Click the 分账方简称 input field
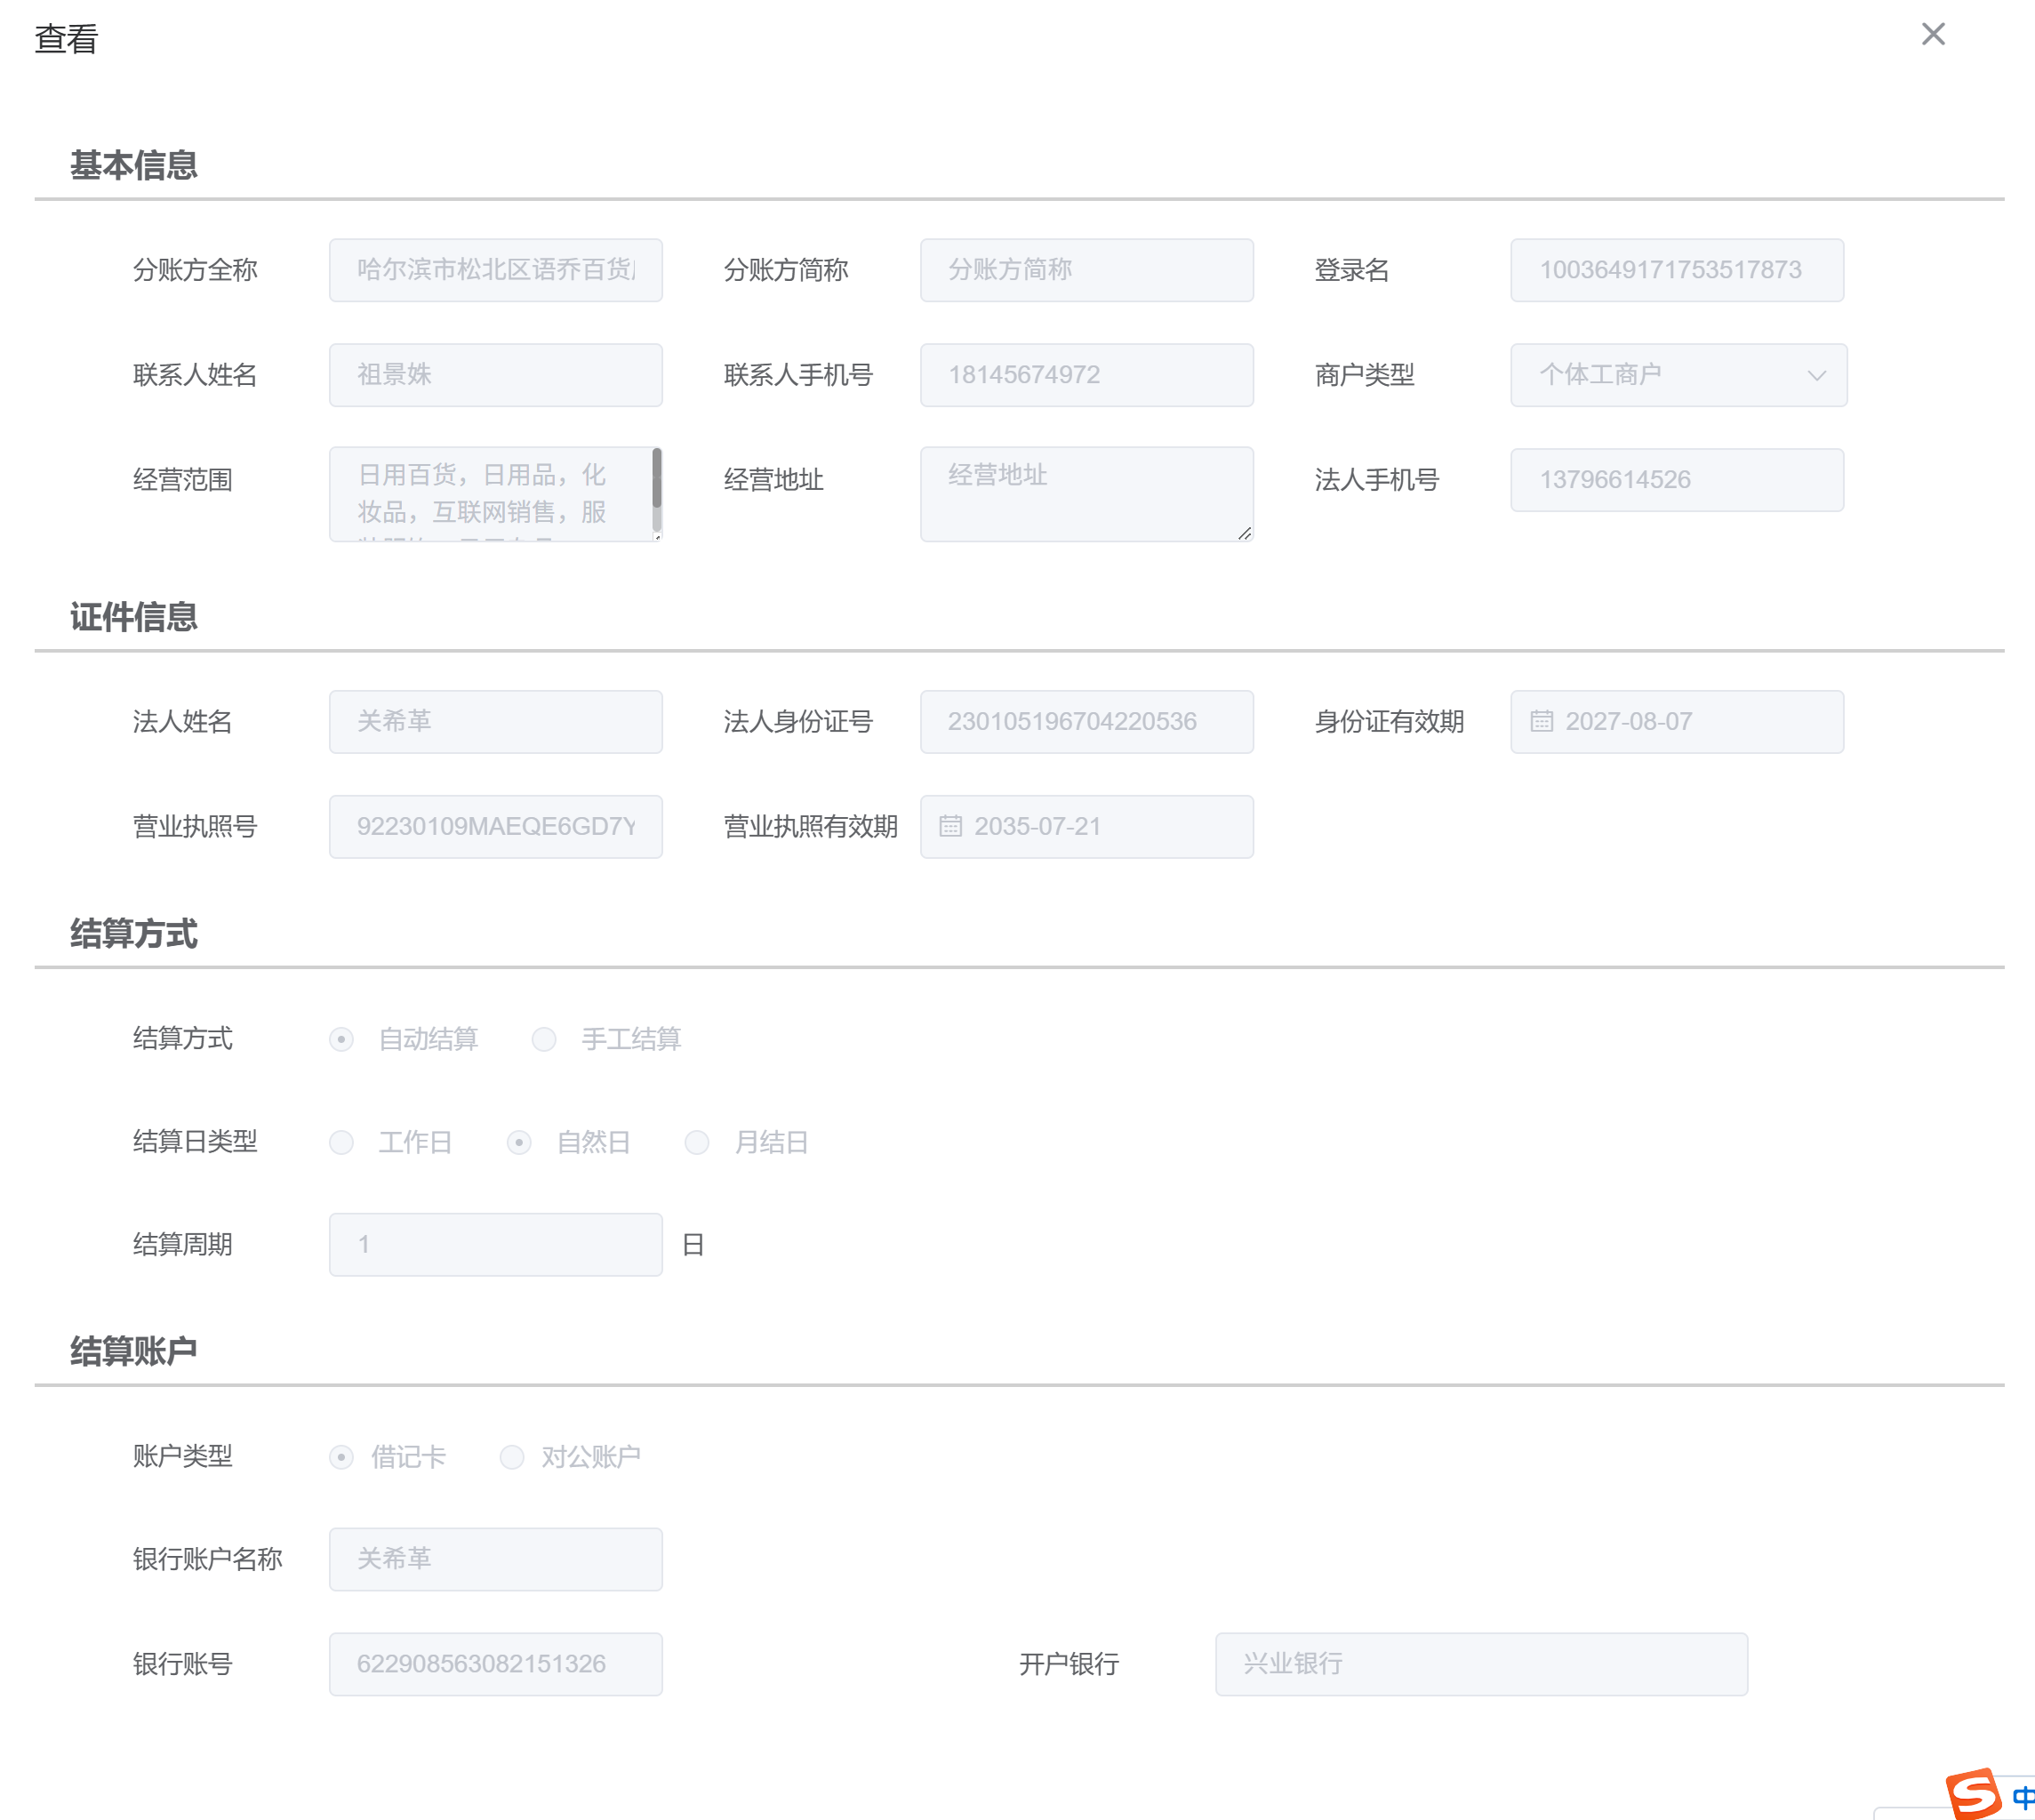 (x=1086, y=270)
